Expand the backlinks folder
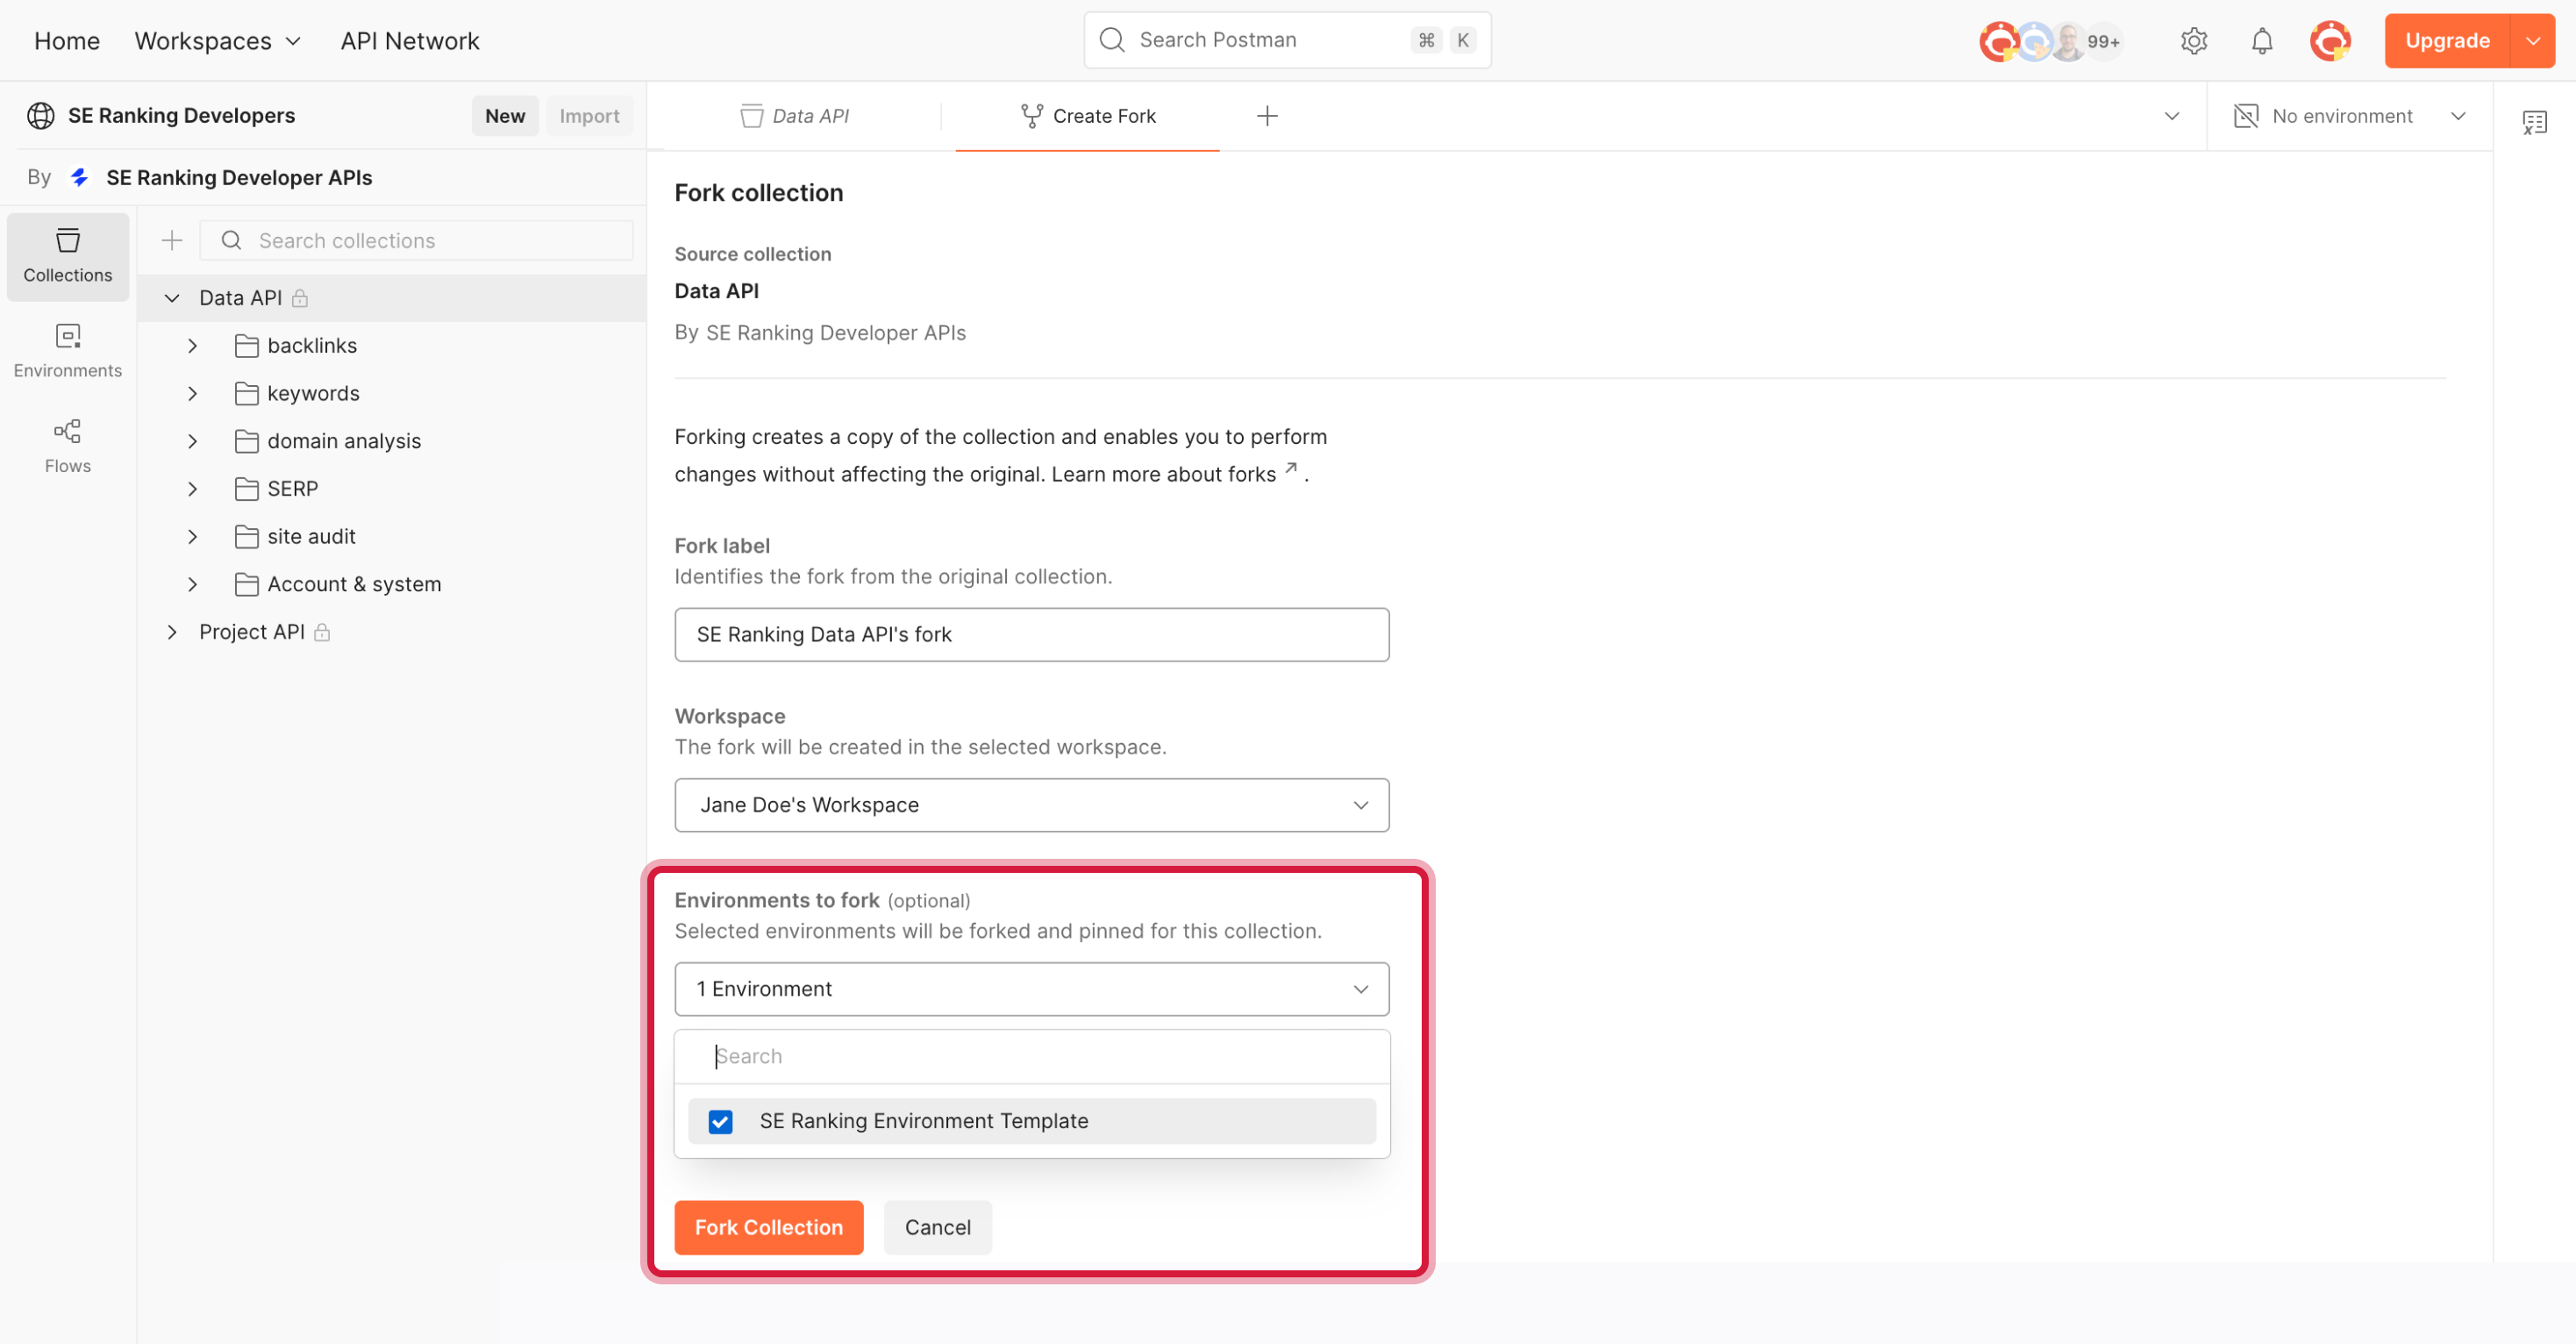The height and width of the screenshot is (1344, 2576). pos(193,346)
